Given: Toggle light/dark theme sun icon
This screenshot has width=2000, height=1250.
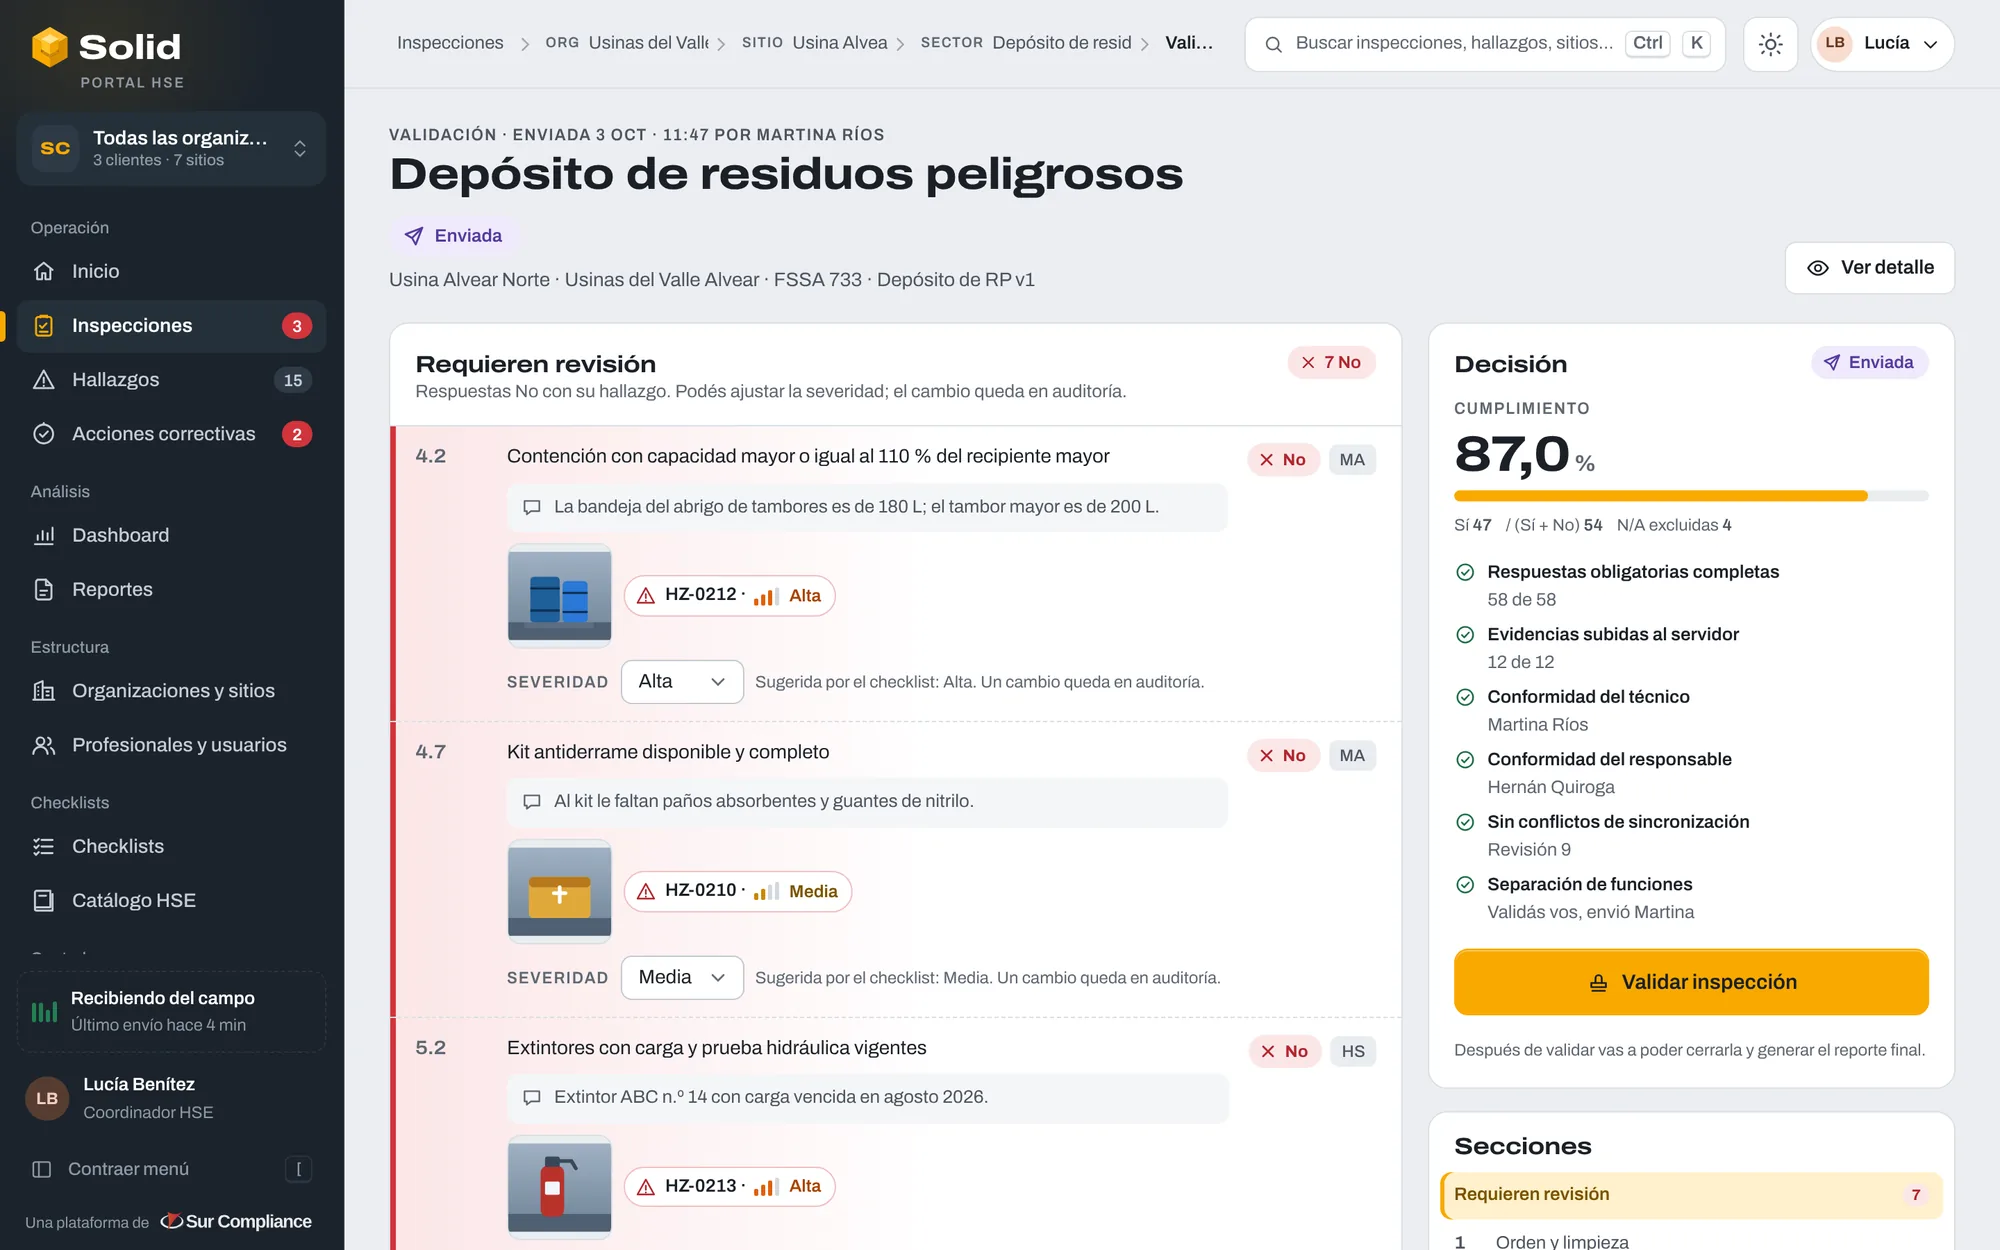Looking at the screenshot, I should (1770, 44).
